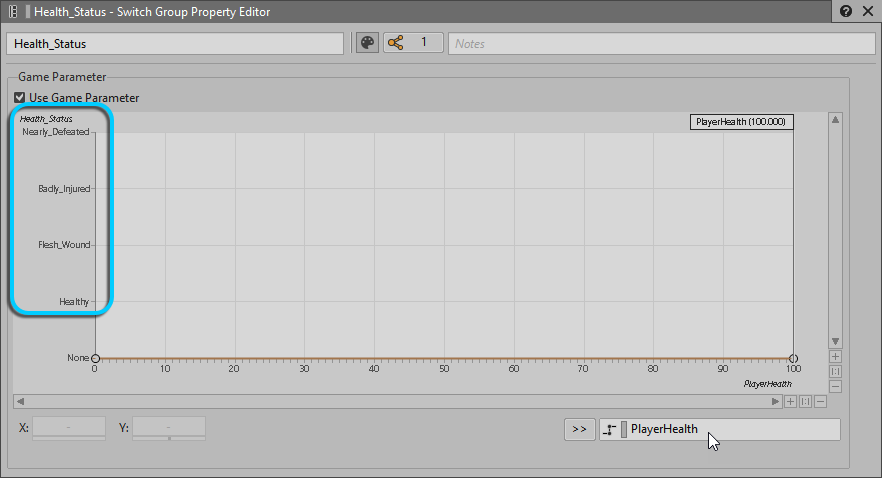Disable the Use Game Parameter checkbox

tap(20, 98)
